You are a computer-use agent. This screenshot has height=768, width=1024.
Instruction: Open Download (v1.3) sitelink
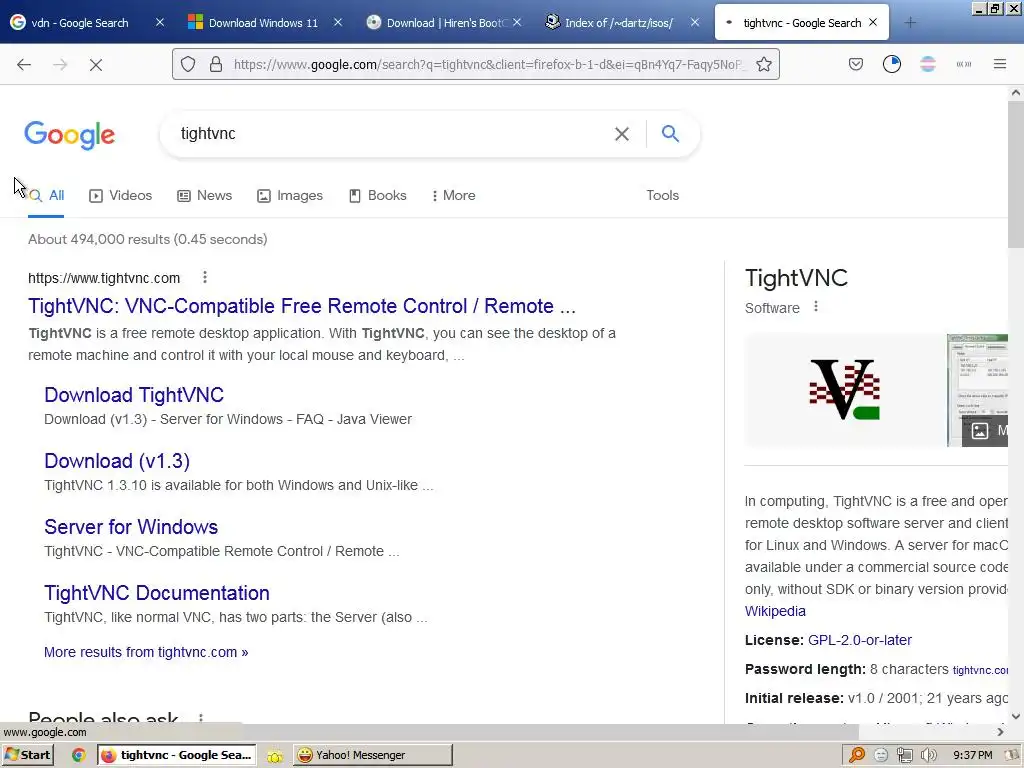click(117, 461)
